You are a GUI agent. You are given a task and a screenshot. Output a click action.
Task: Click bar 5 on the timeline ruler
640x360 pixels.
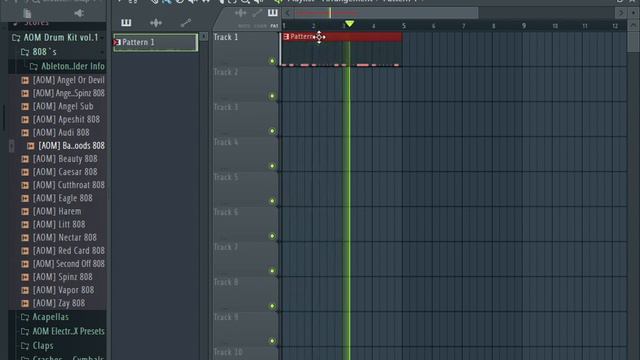pos(404,26)
